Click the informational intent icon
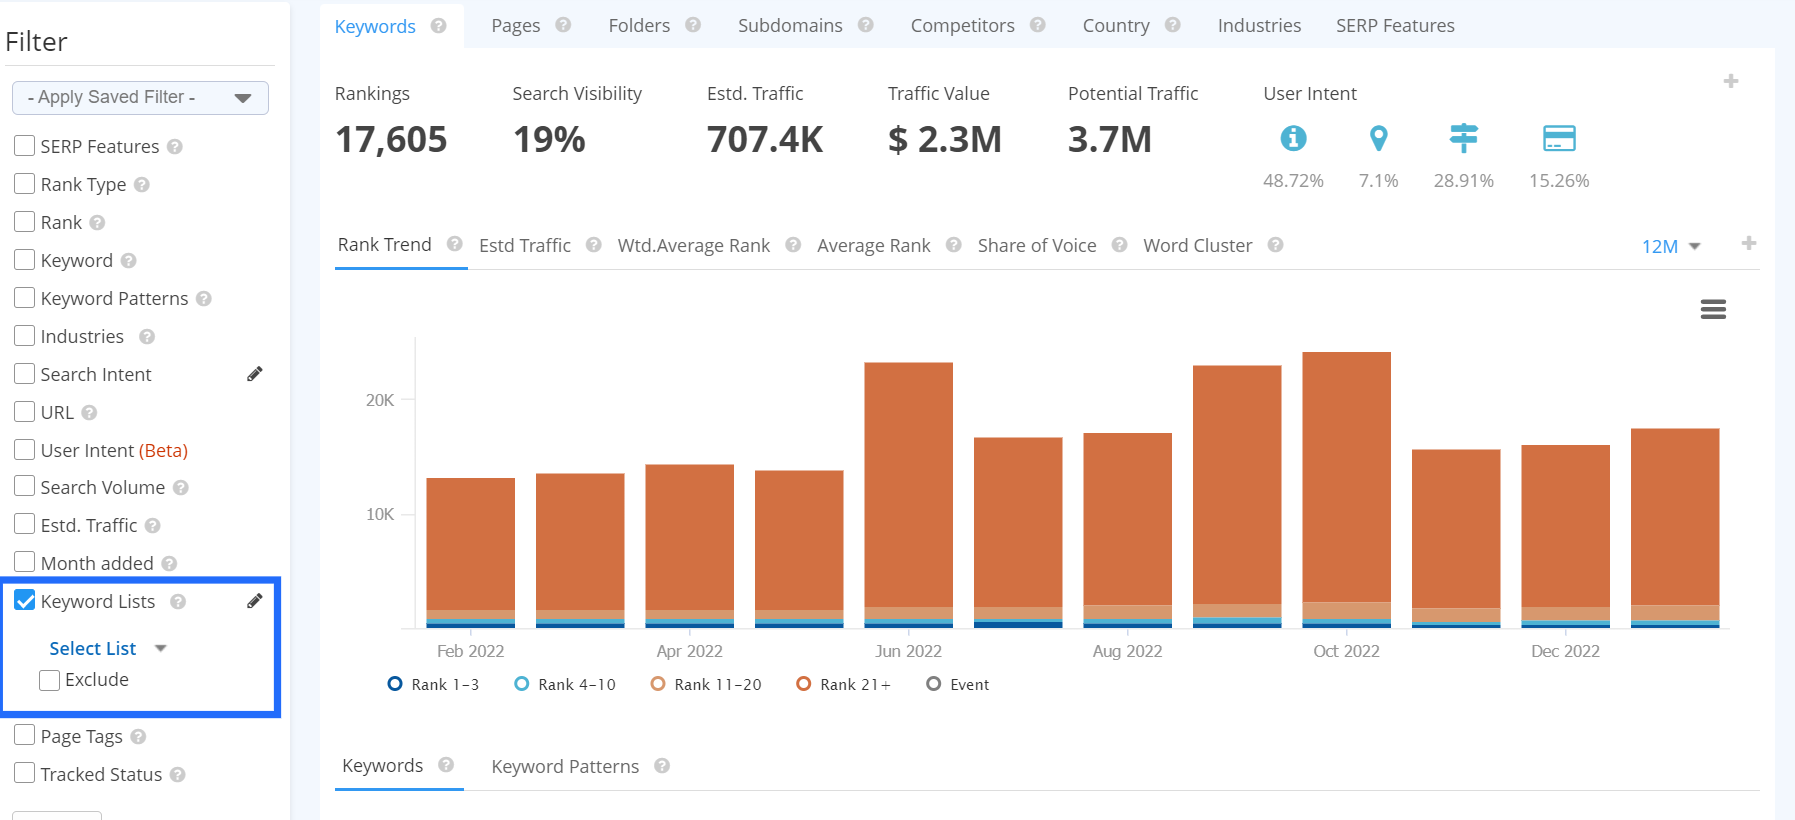The height and width of the screenshot is (820, 1795). tap(1293, 138)
